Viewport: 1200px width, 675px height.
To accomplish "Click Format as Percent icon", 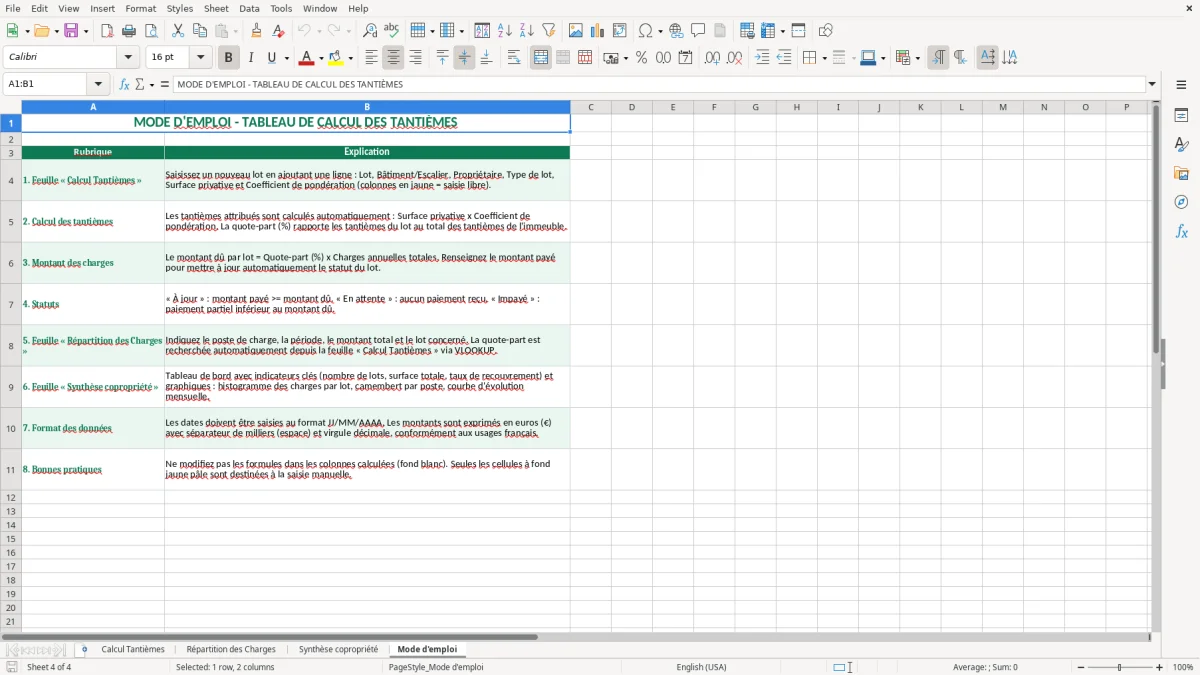I will click(x=641, y=58).
